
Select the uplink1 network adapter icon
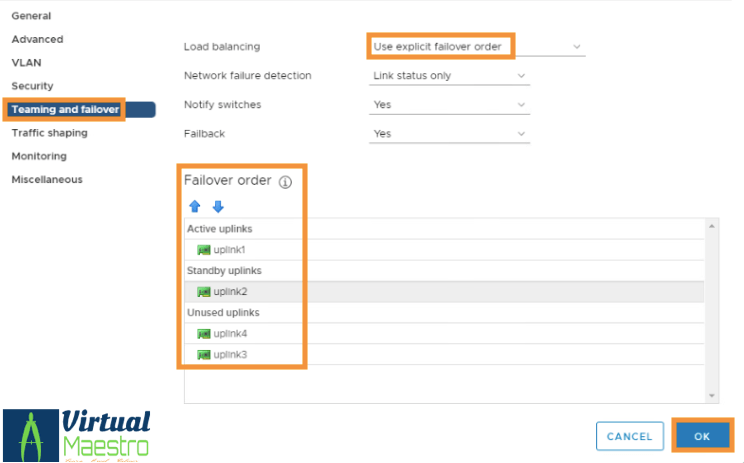(x=204, y=249)
